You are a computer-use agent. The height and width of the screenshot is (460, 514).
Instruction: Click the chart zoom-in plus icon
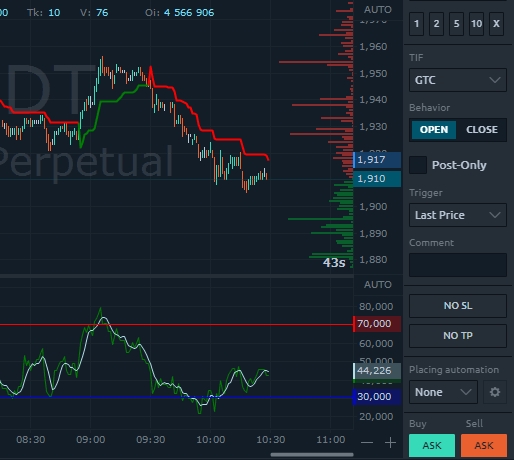pyautogui.click(x=390, y=443)
